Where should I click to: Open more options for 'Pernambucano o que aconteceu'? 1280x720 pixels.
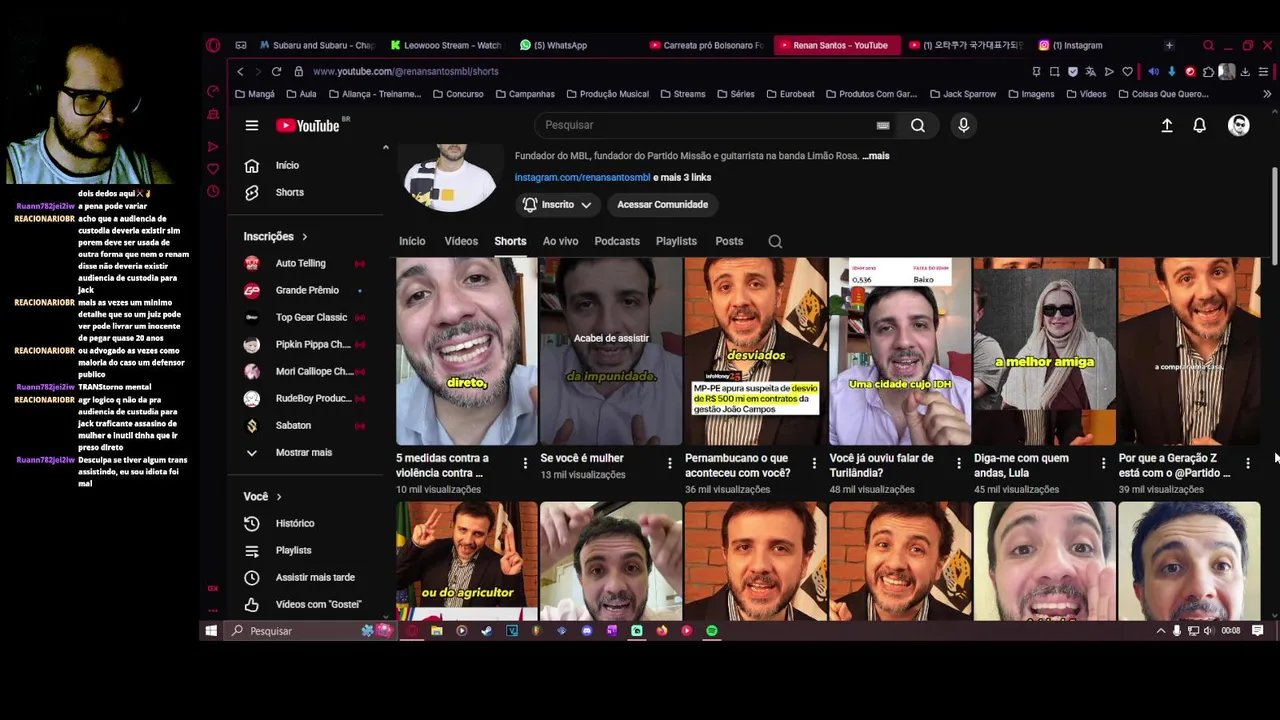814,463
